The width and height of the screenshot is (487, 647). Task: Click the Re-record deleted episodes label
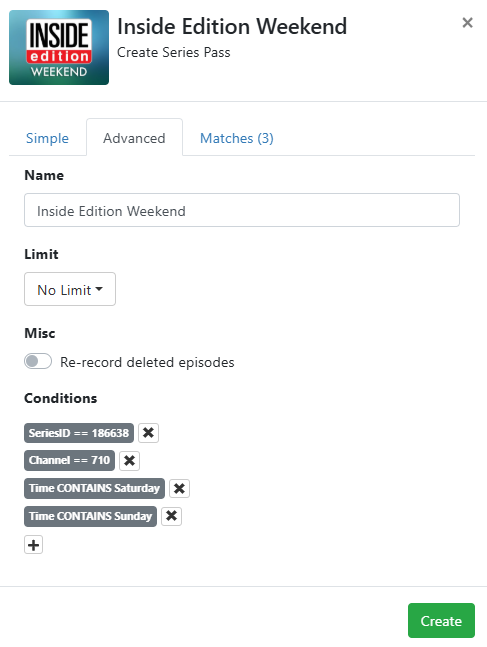click(147, 362)
